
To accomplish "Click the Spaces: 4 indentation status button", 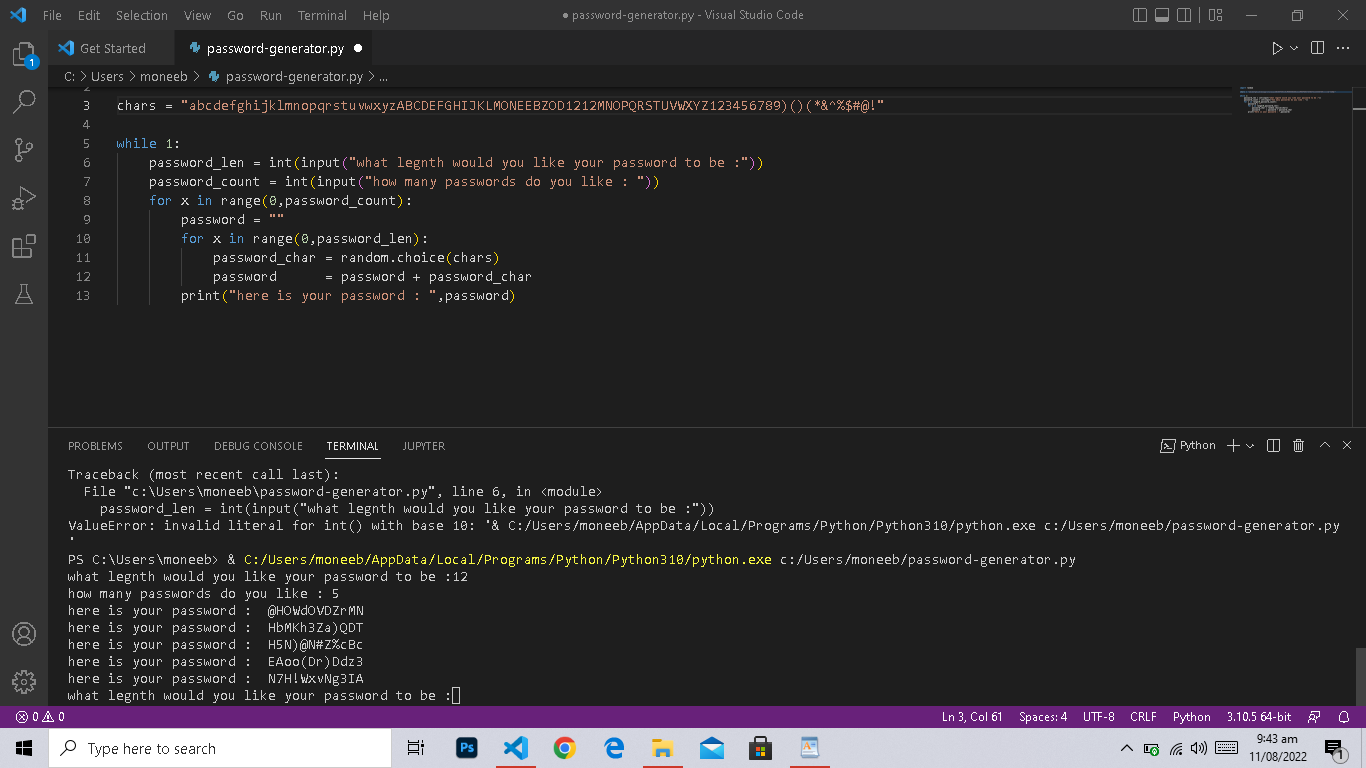I will [1043, 717].
